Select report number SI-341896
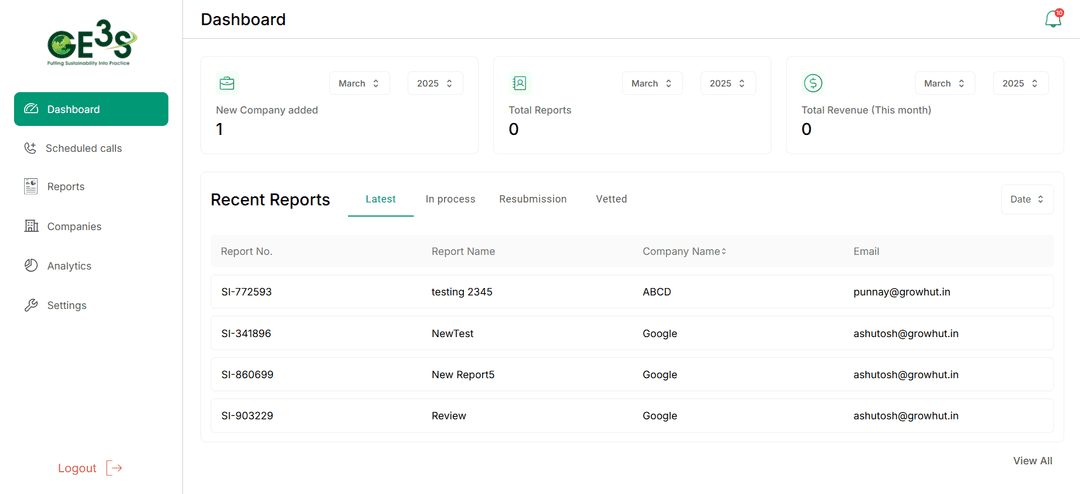 click(247, 333)
